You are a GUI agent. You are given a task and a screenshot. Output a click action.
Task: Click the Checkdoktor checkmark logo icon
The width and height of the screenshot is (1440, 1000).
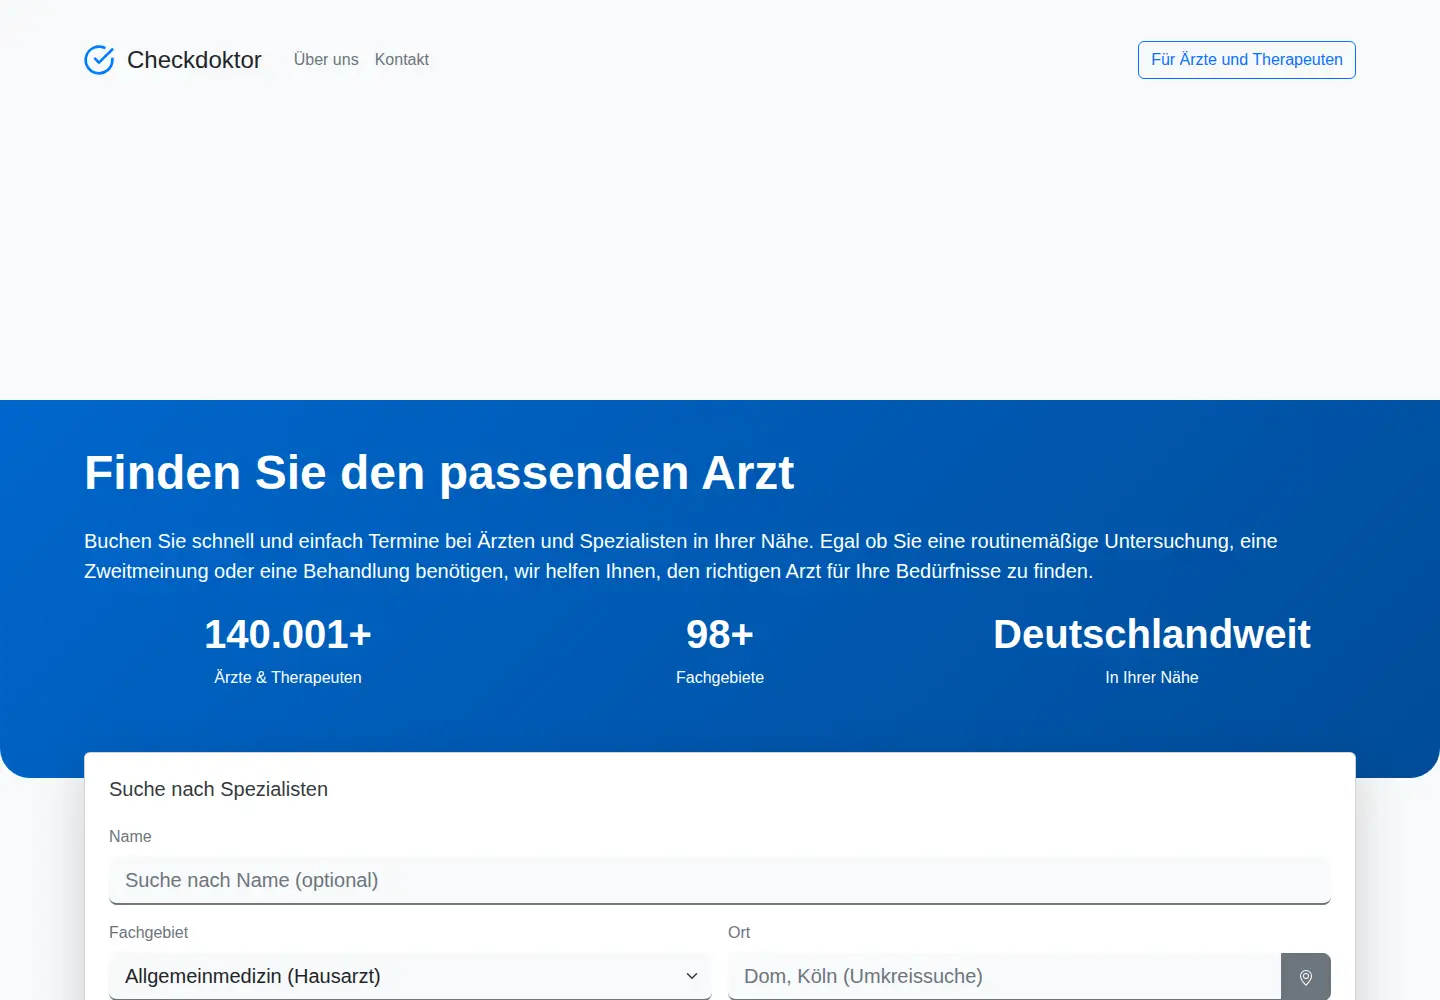(99, 60)
